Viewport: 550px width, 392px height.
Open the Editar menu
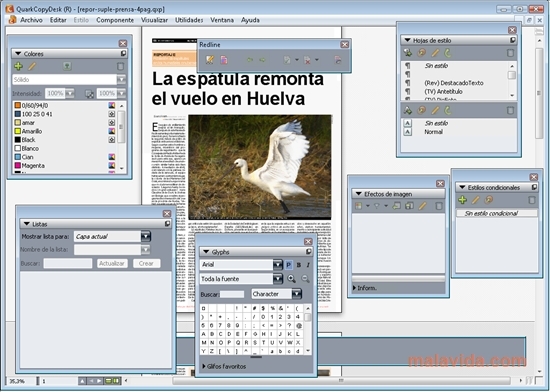pyautogui.click(x=58, y=20)
